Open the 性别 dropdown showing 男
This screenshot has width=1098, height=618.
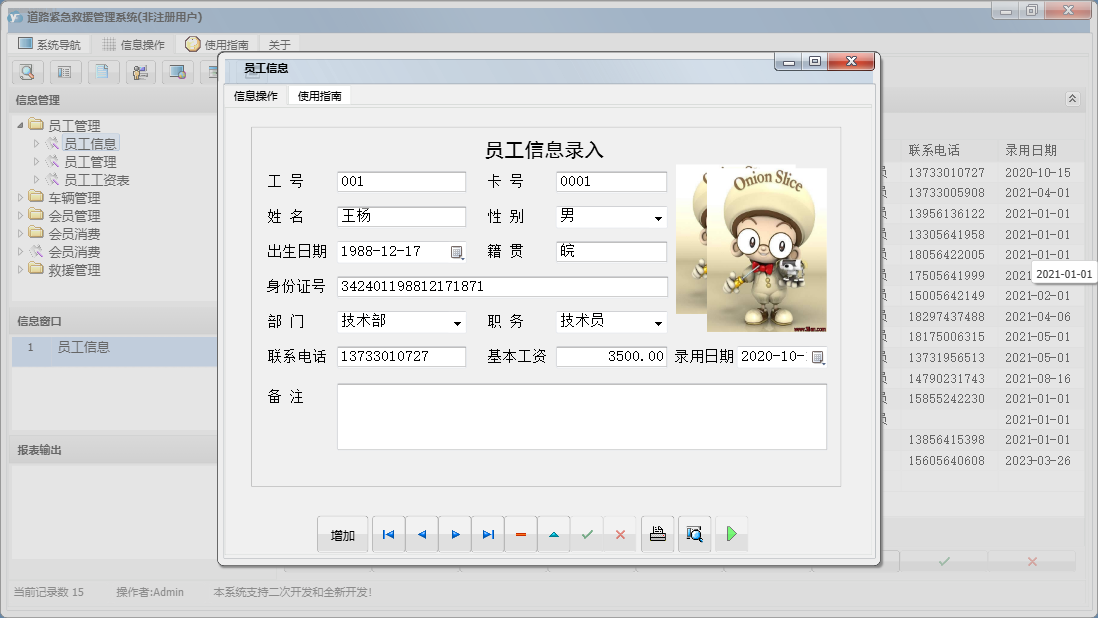pyautogui.click(x=646, y=216)
